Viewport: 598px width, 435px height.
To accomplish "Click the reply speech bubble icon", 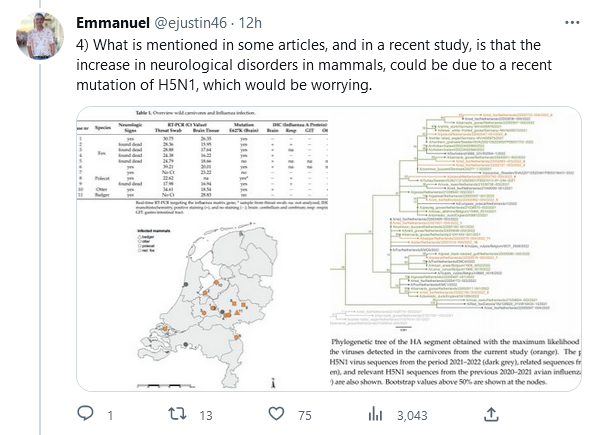I will tap(85, 414).
